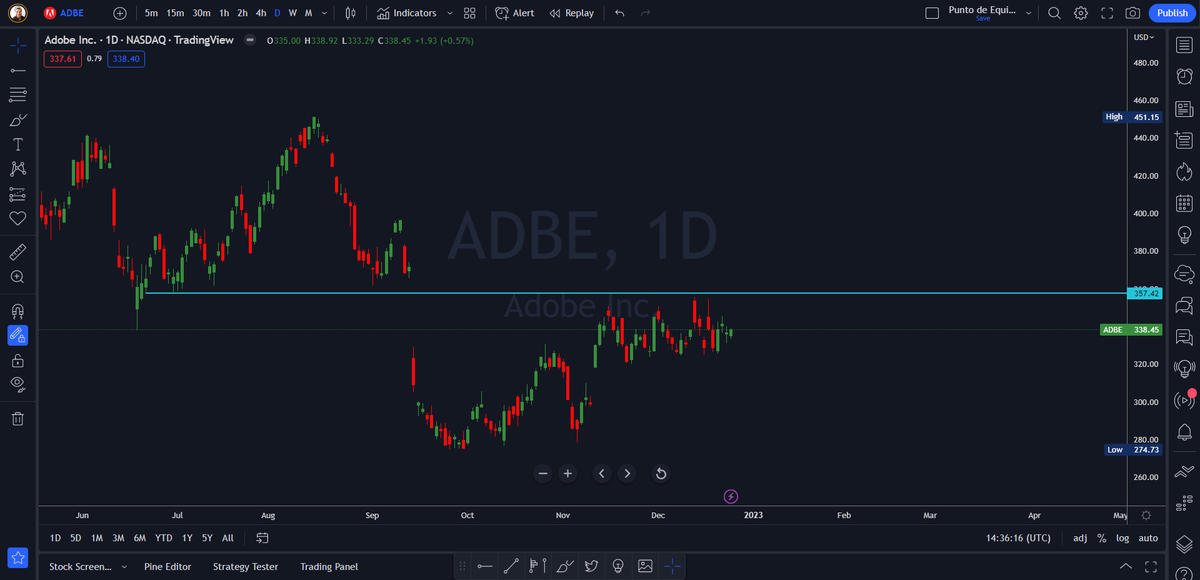Switch to the 15m timeframe

coord(175,13)
